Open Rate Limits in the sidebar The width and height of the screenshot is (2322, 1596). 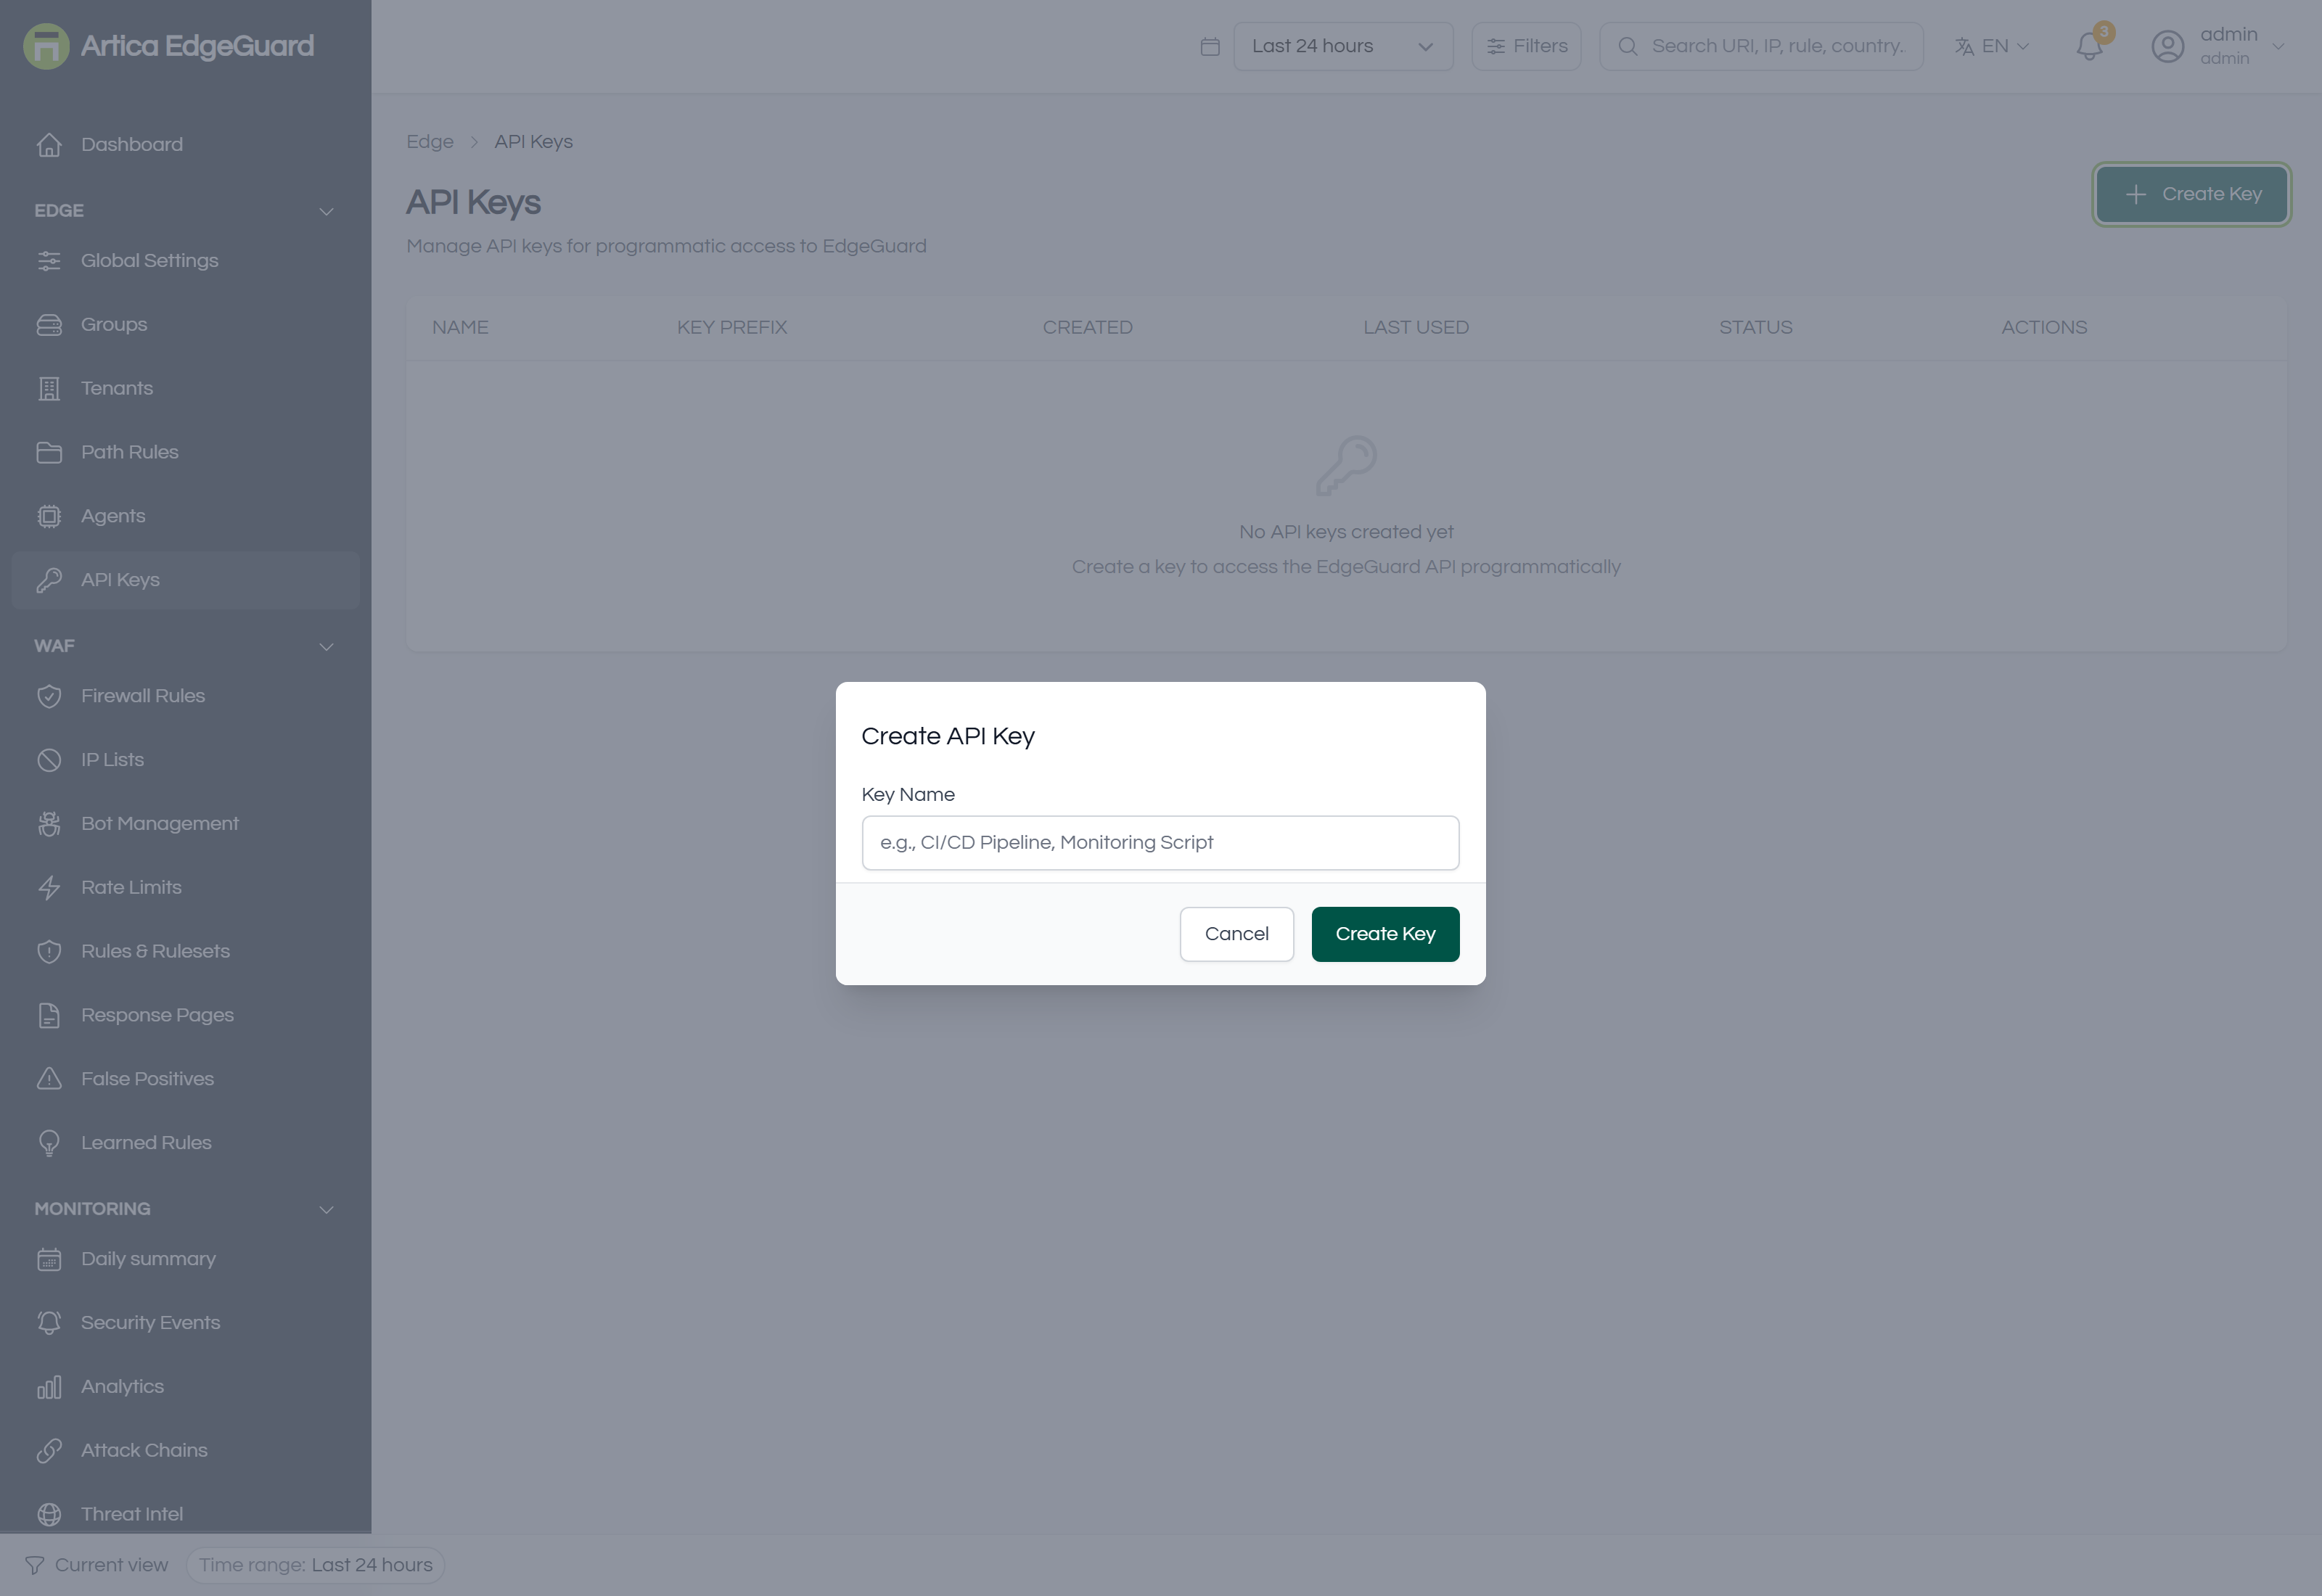(185, 888)
